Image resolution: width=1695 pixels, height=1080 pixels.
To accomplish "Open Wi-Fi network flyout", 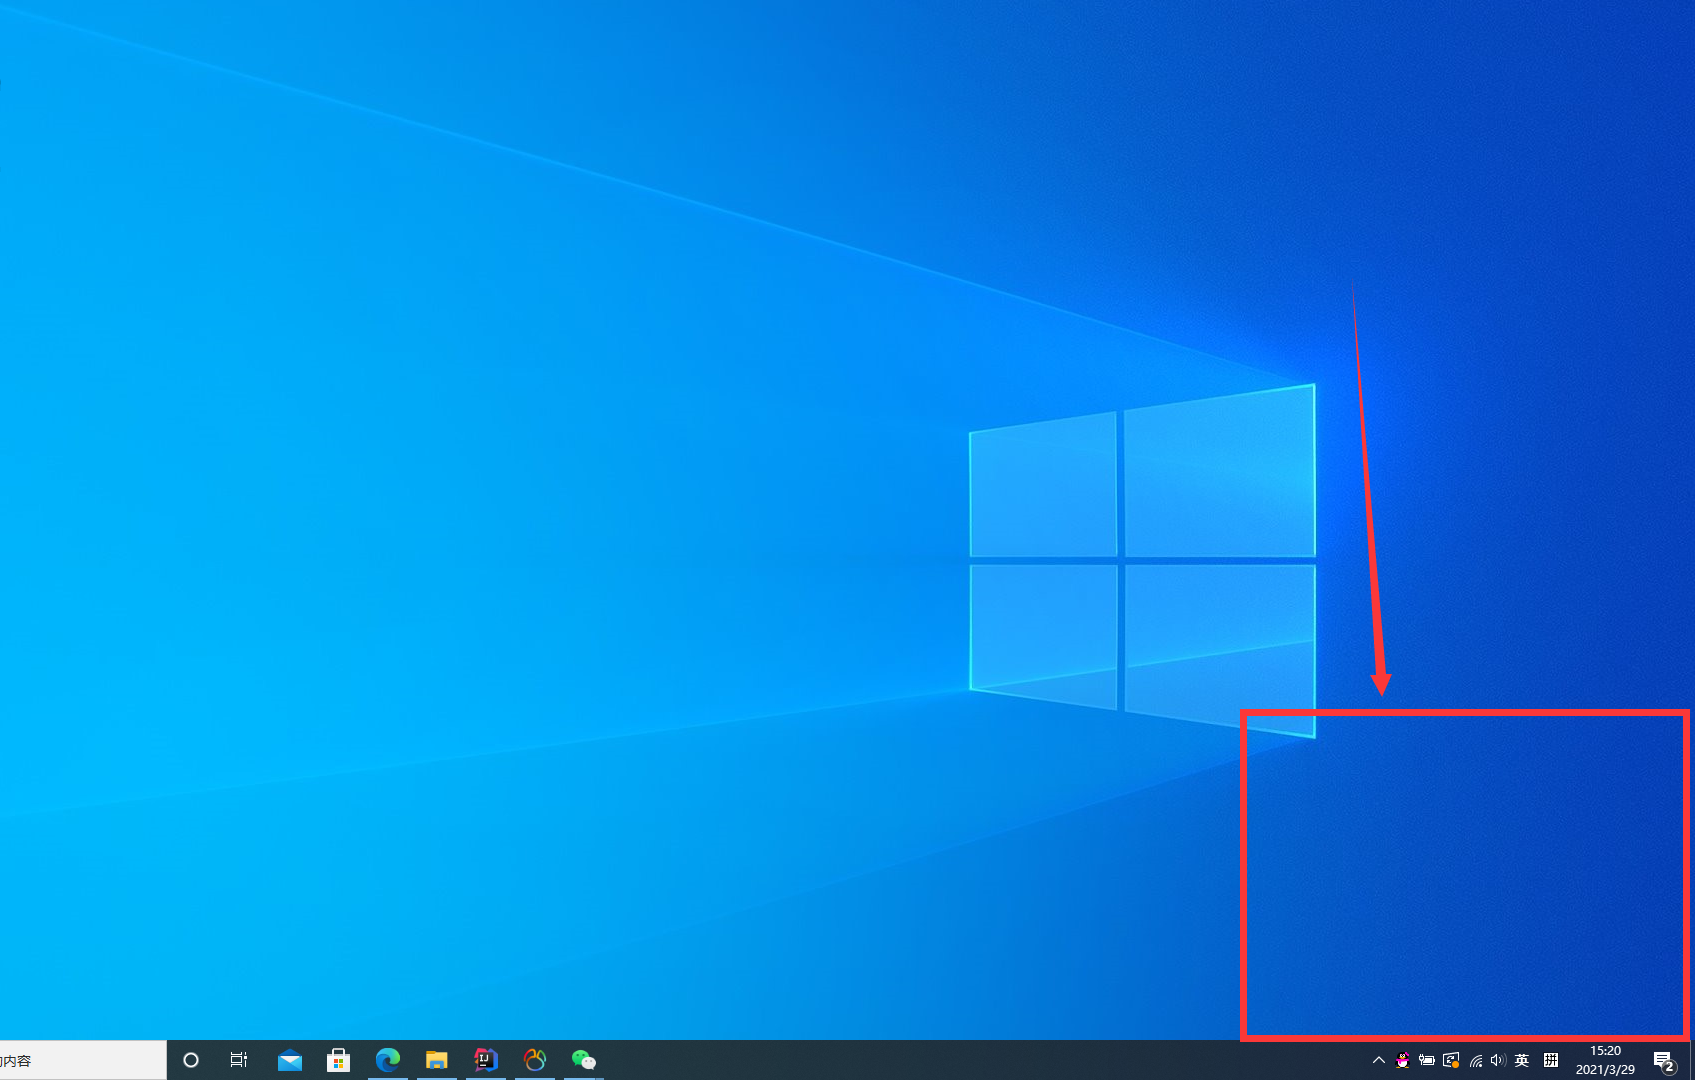I will click(x=1475, y=1060).
